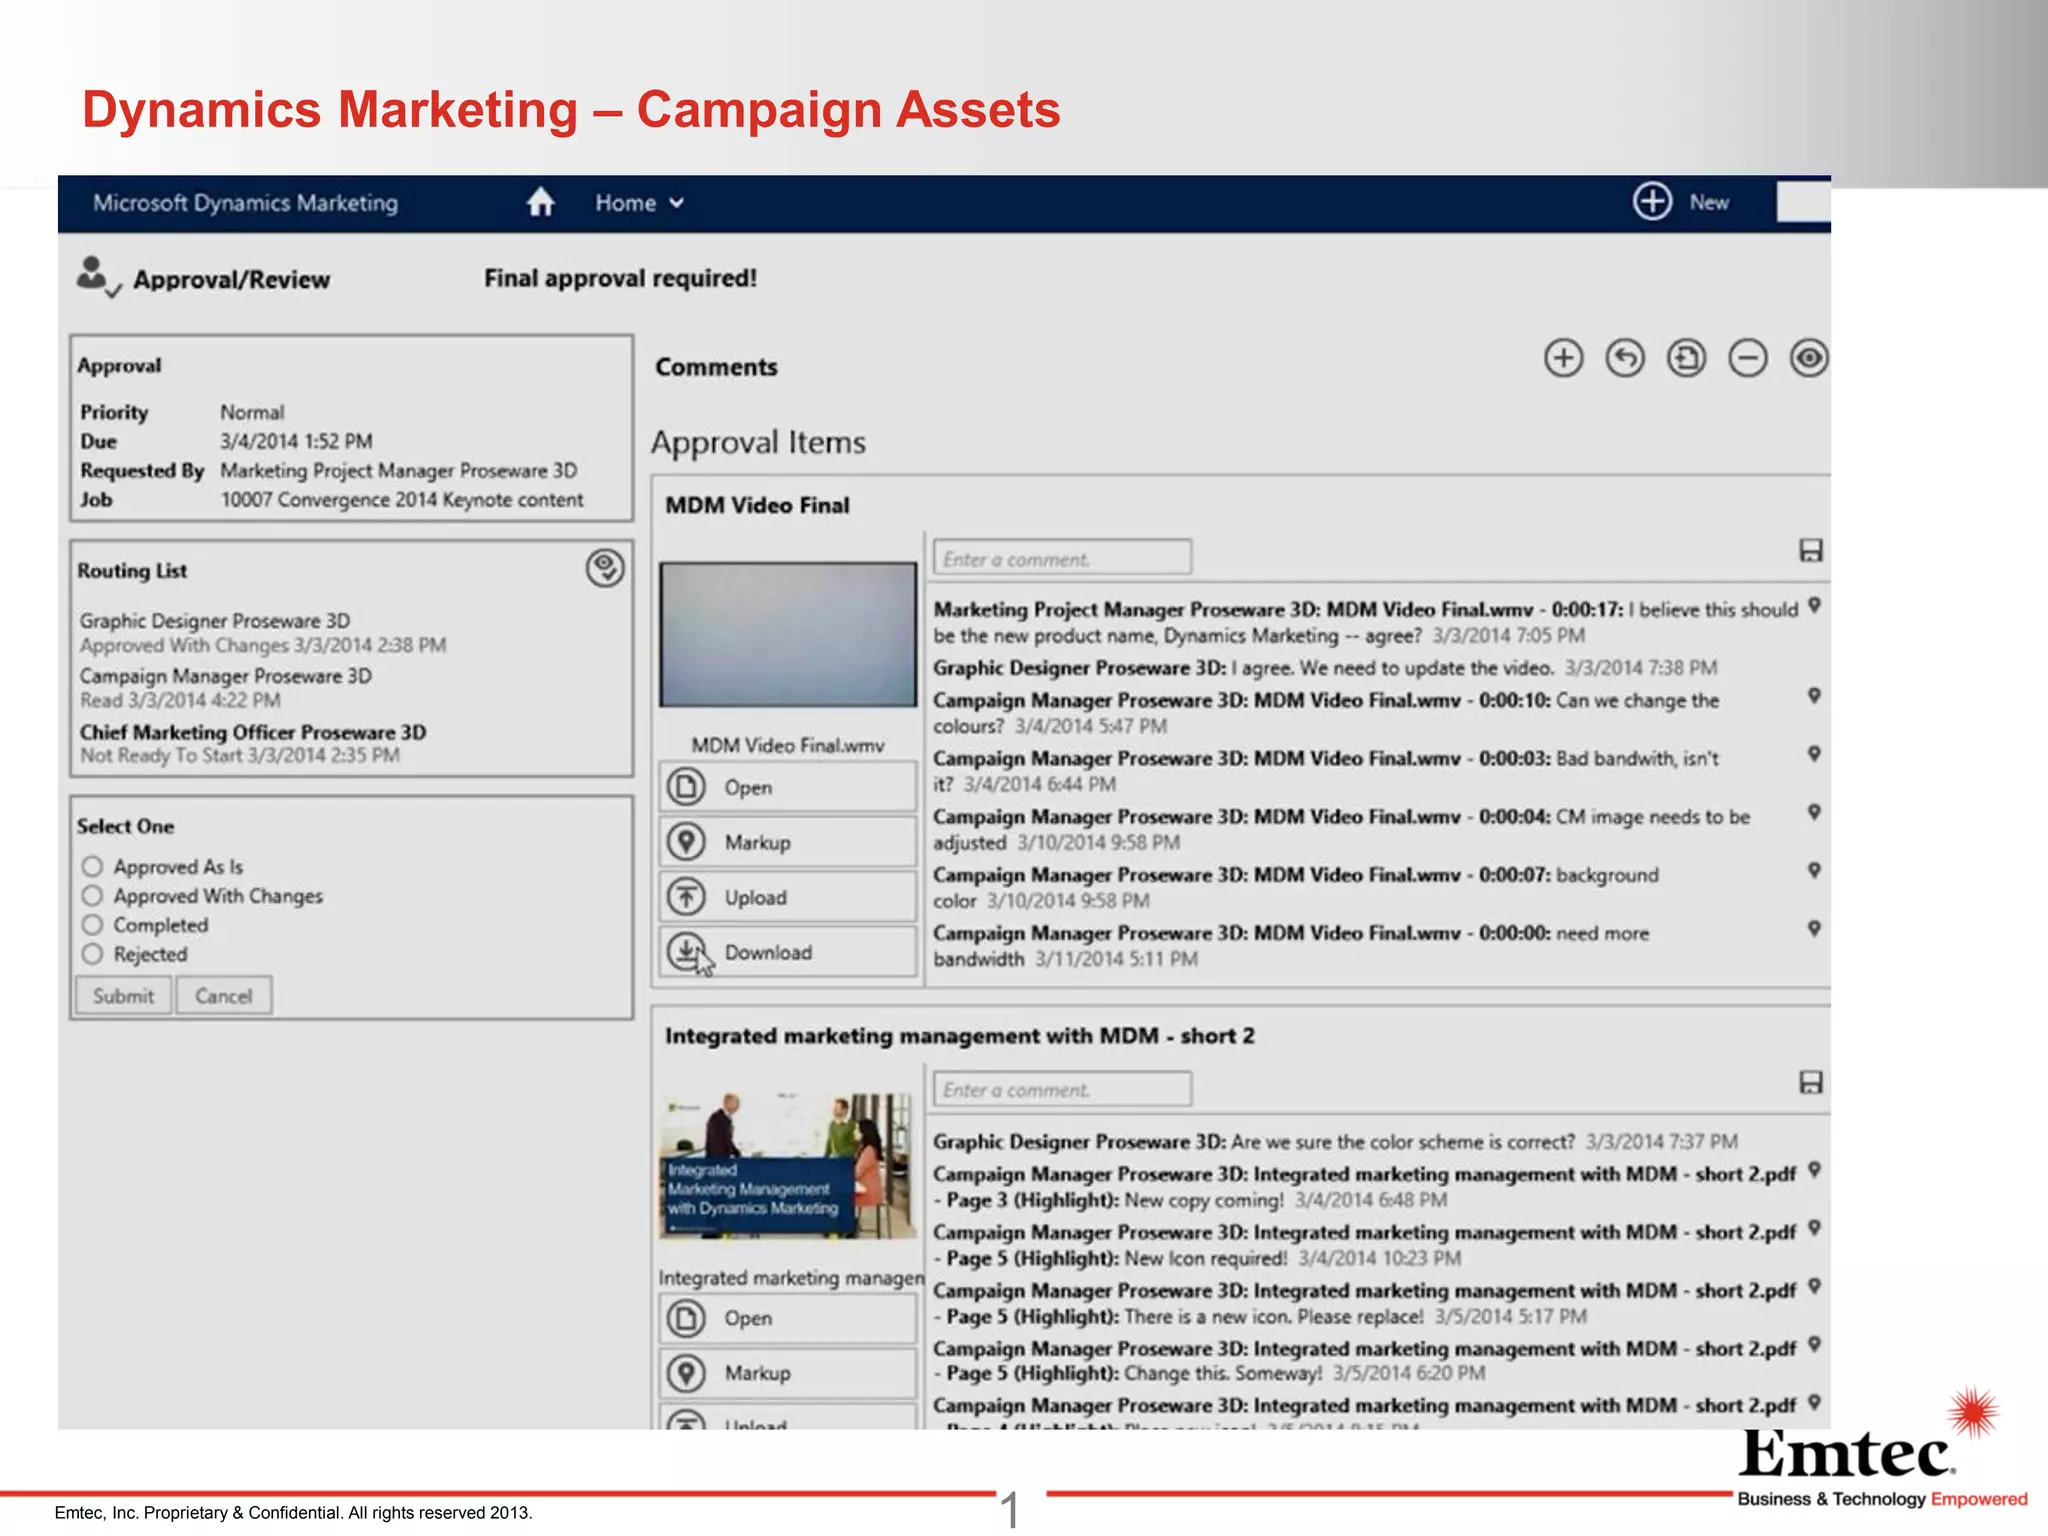Click the 'MDM Video Final.wmv' file name
This screenshot has height=1536, width=2048.
point(788,745)
